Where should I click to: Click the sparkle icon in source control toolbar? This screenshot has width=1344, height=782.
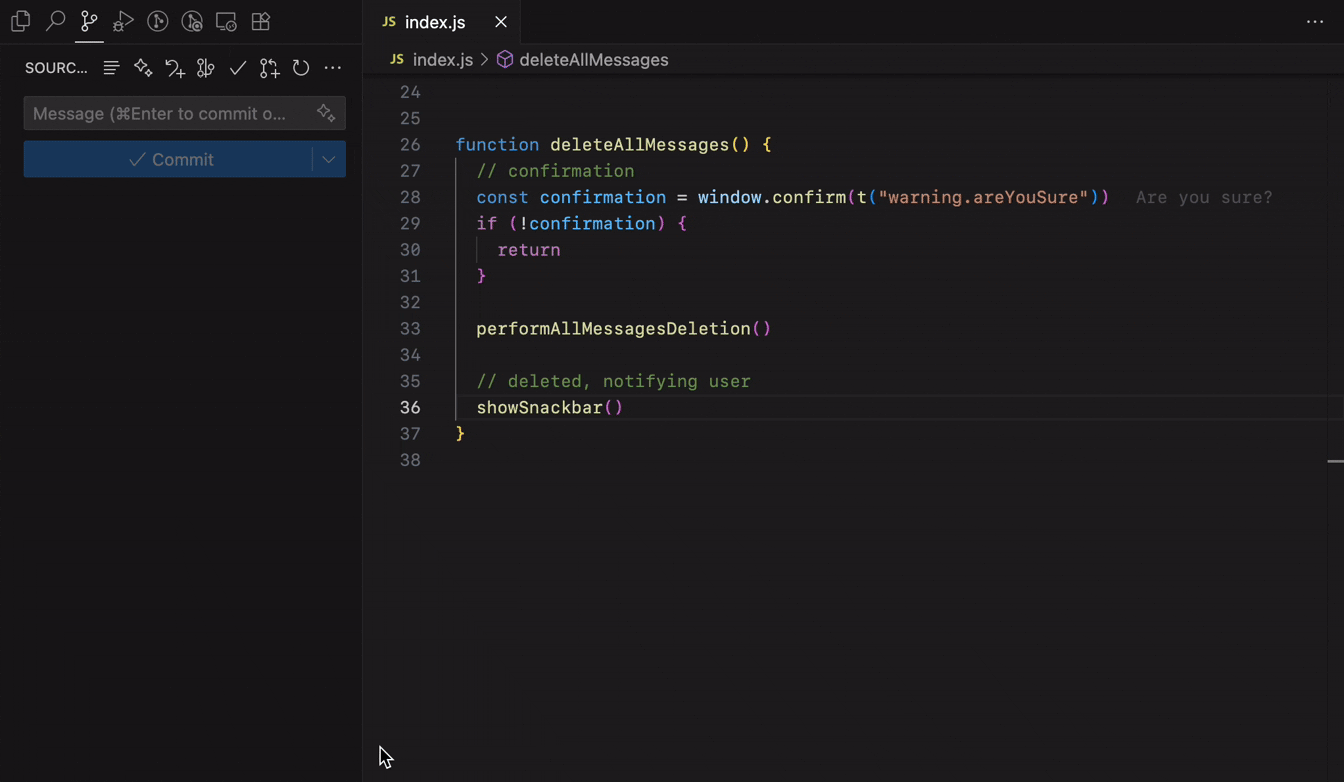pyautogui.click(x=143, y=68)
